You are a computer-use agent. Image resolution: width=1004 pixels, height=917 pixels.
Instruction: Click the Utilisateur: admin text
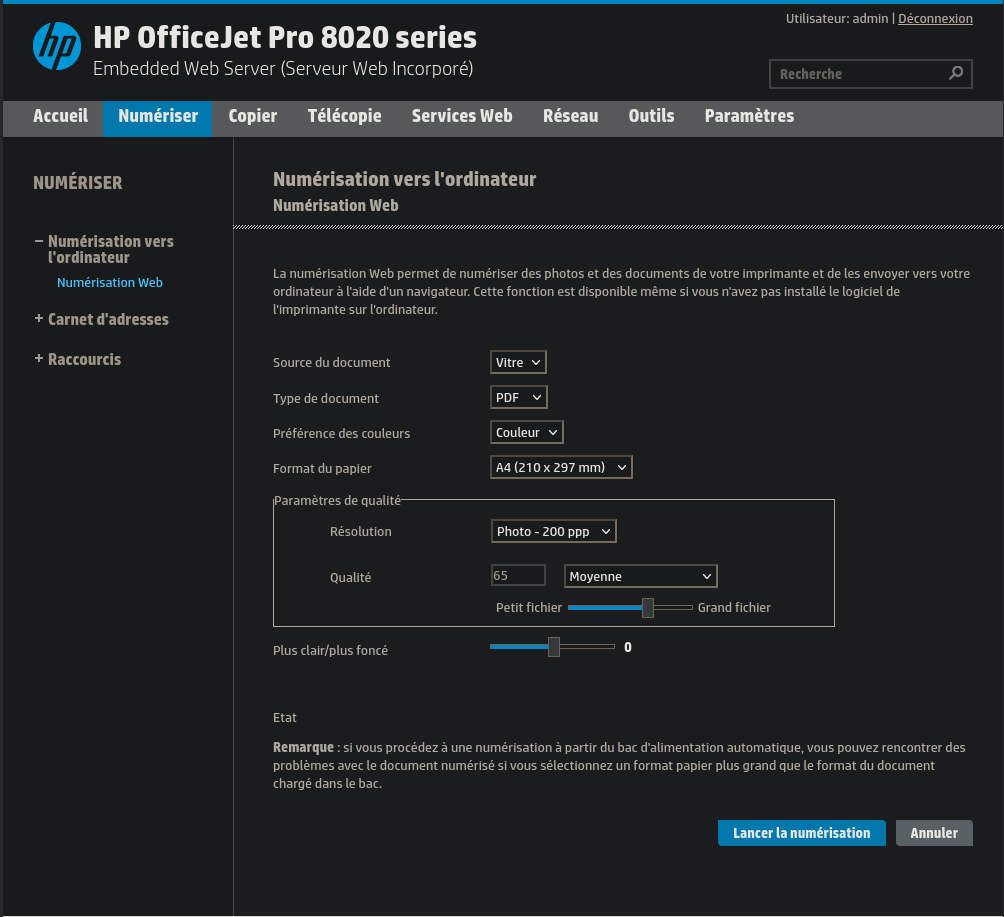[837, 19]
